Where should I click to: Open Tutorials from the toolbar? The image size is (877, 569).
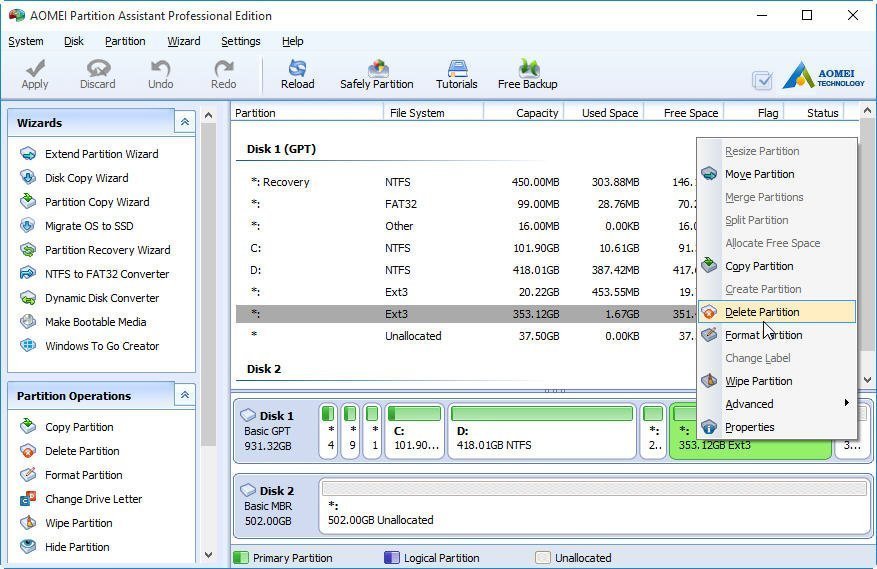457,73
